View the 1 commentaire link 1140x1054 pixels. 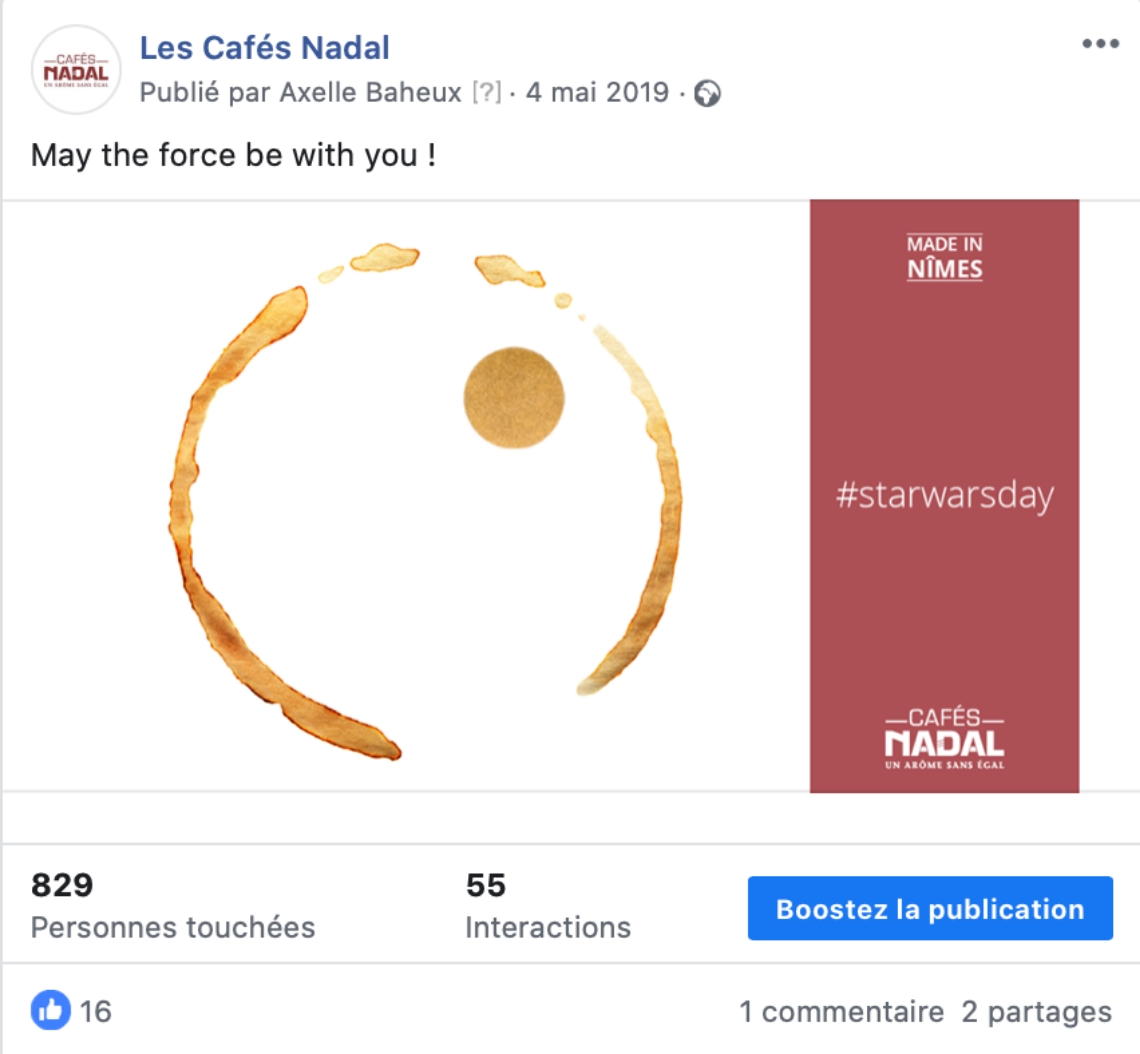(x=841, y=1012)
